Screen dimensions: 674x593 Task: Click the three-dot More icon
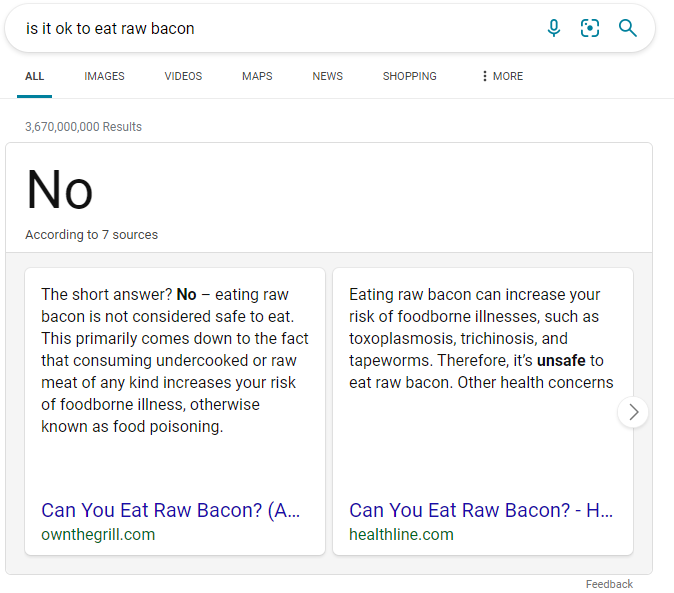tap(485, 76)
